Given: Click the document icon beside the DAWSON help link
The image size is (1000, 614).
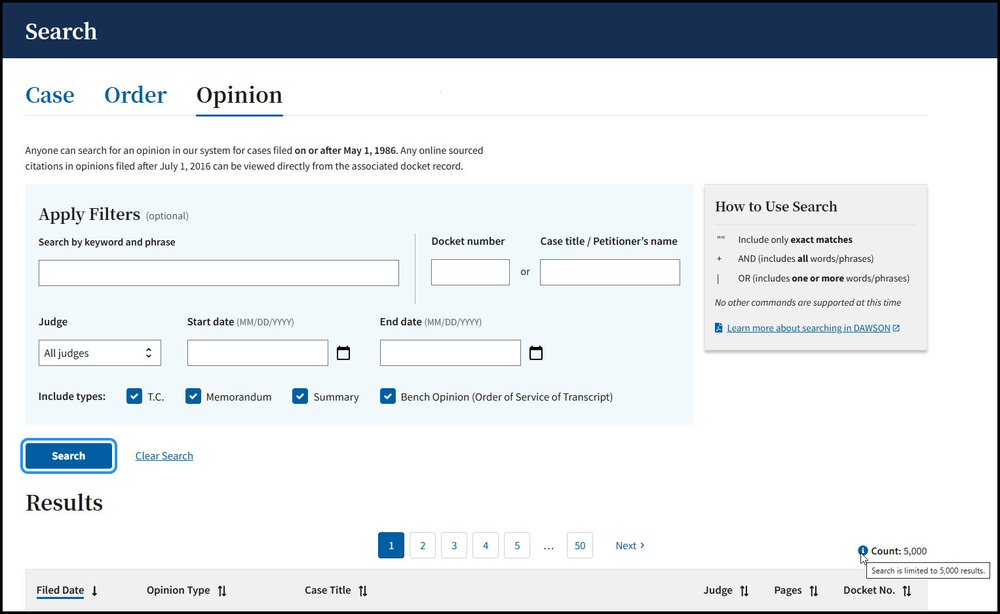Looking at the screenshot, I should 717,328.
